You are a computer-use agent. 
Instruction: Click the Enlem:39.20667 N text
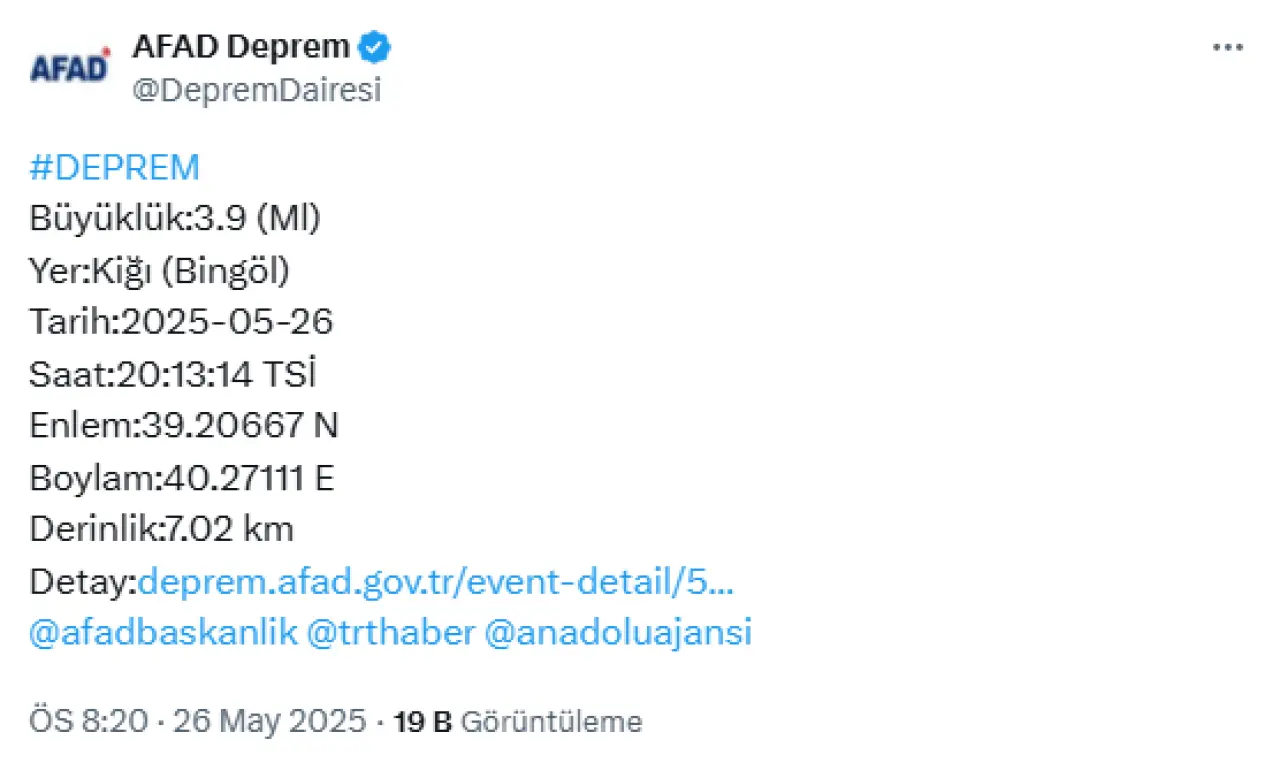[184, 426]
